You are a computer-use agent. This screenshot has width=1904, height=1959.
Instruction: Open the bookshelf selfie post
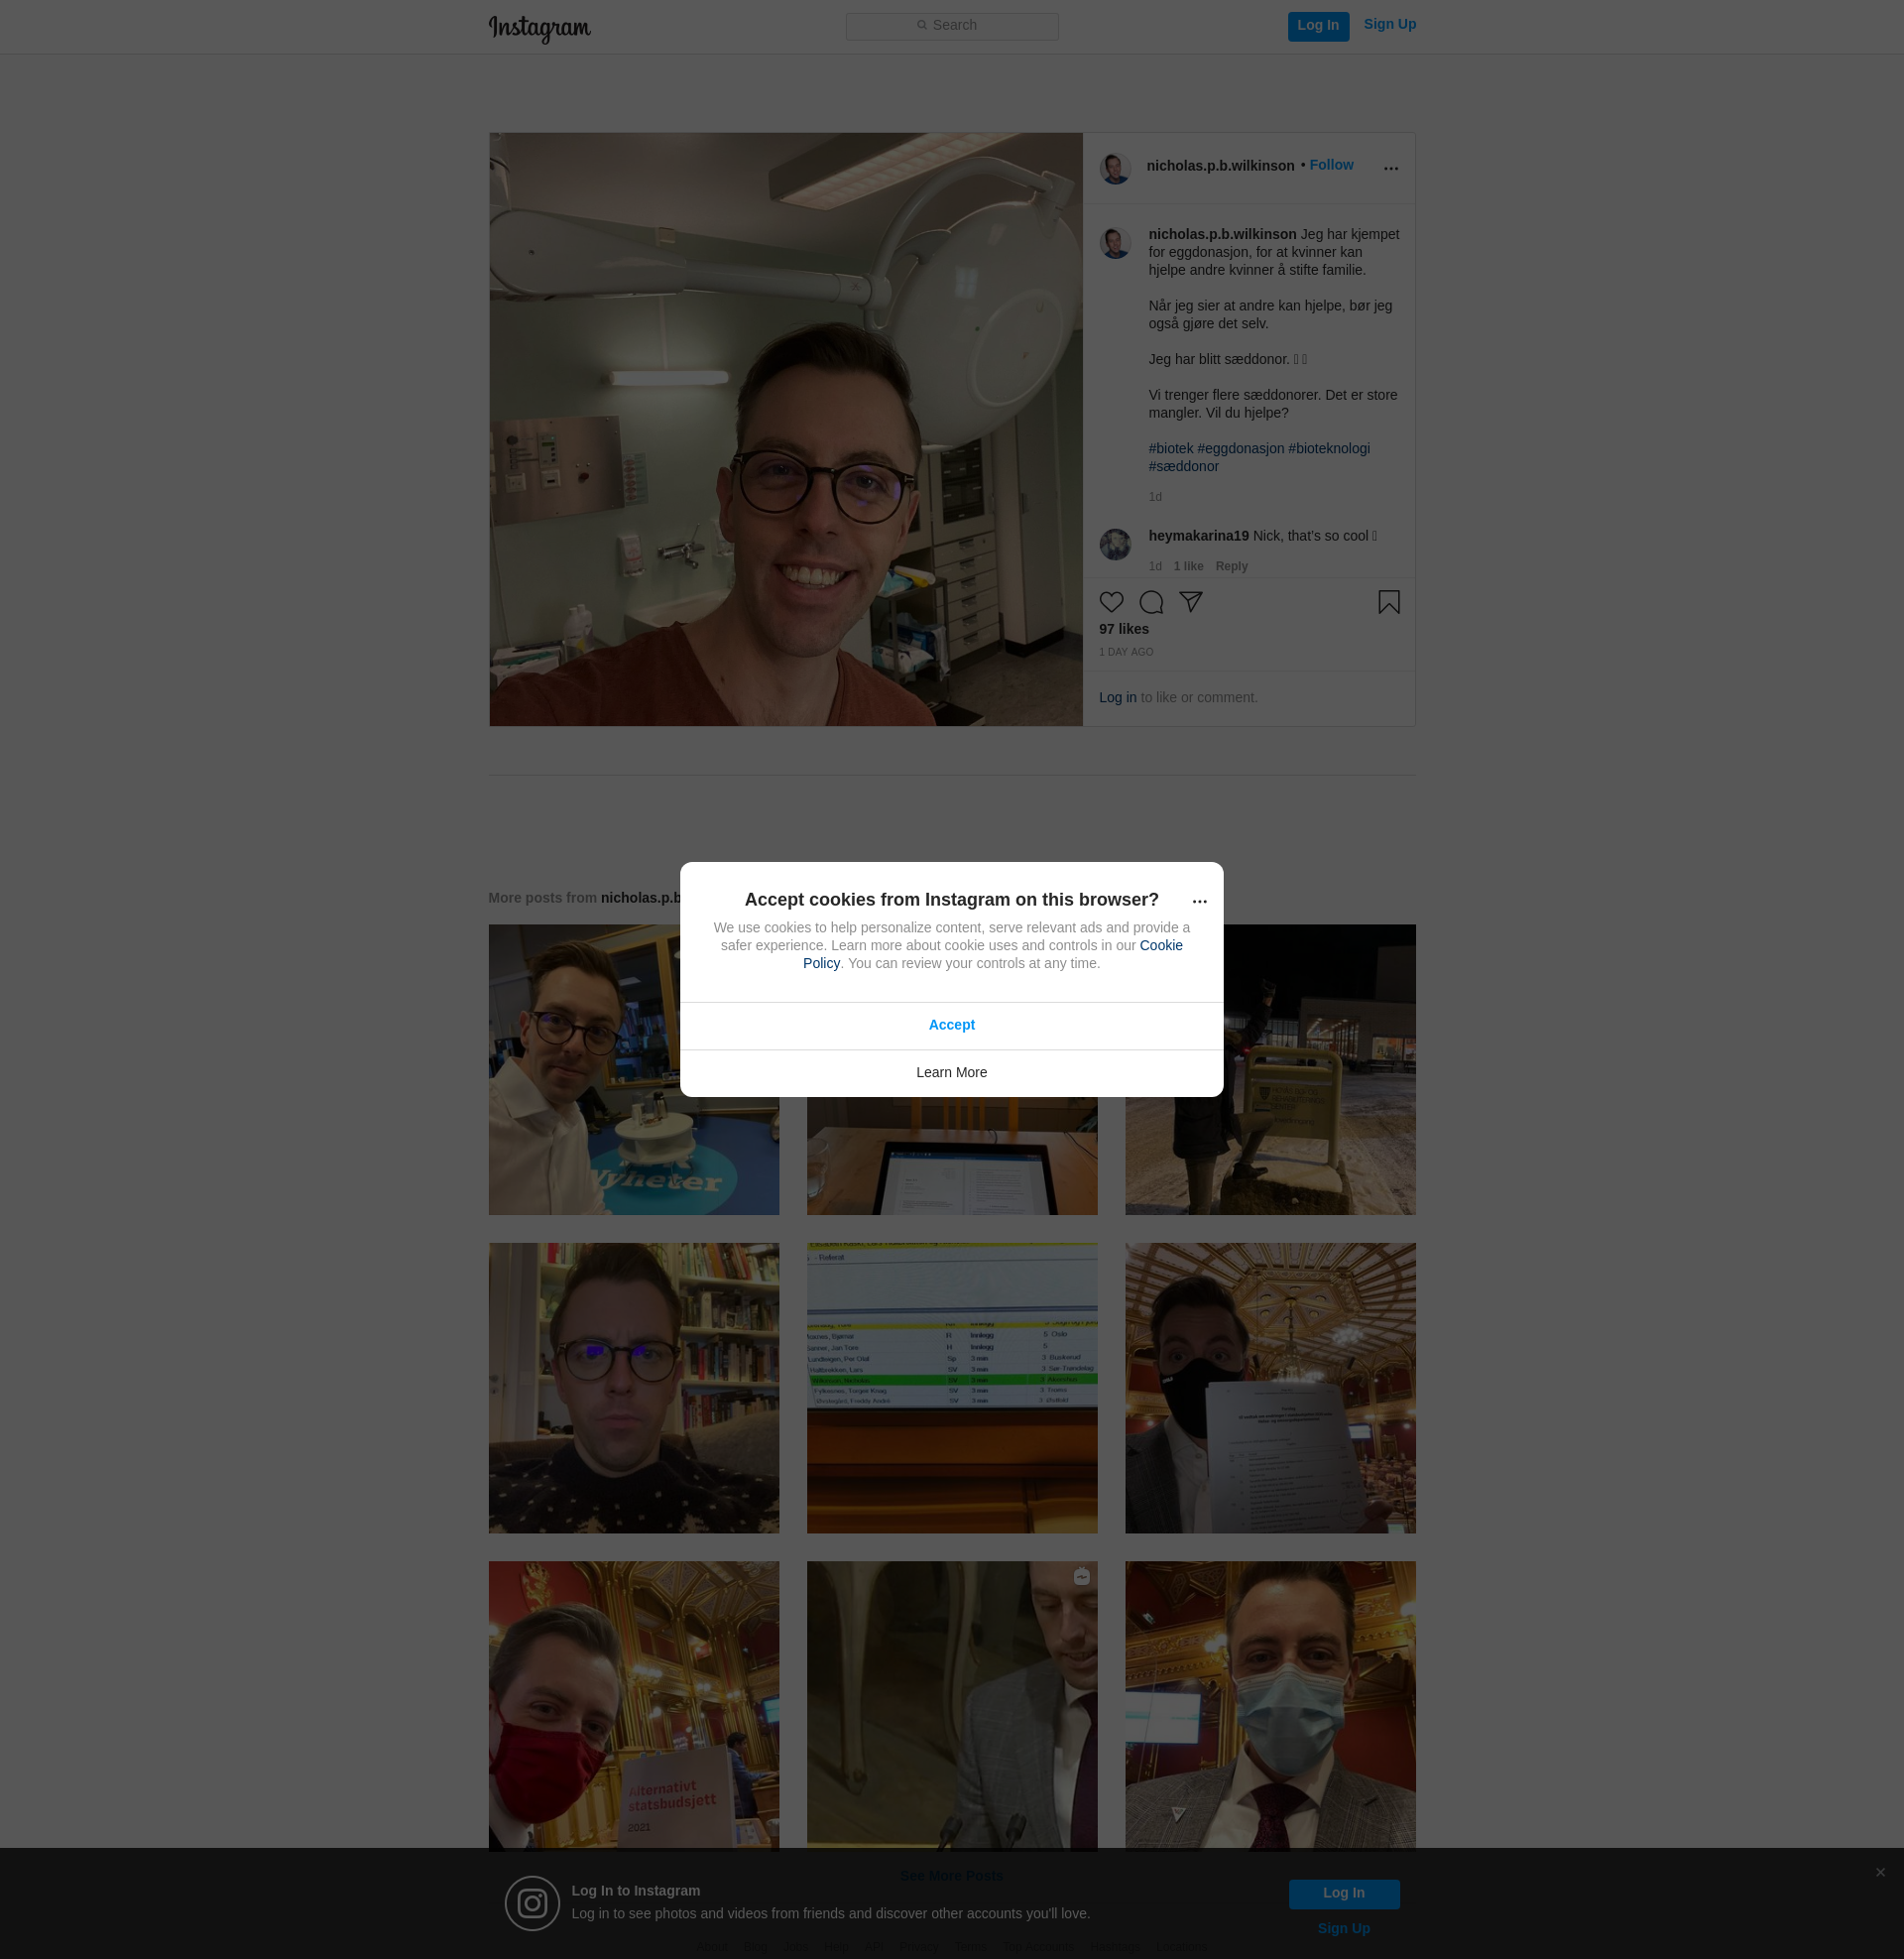(633, 1388)
